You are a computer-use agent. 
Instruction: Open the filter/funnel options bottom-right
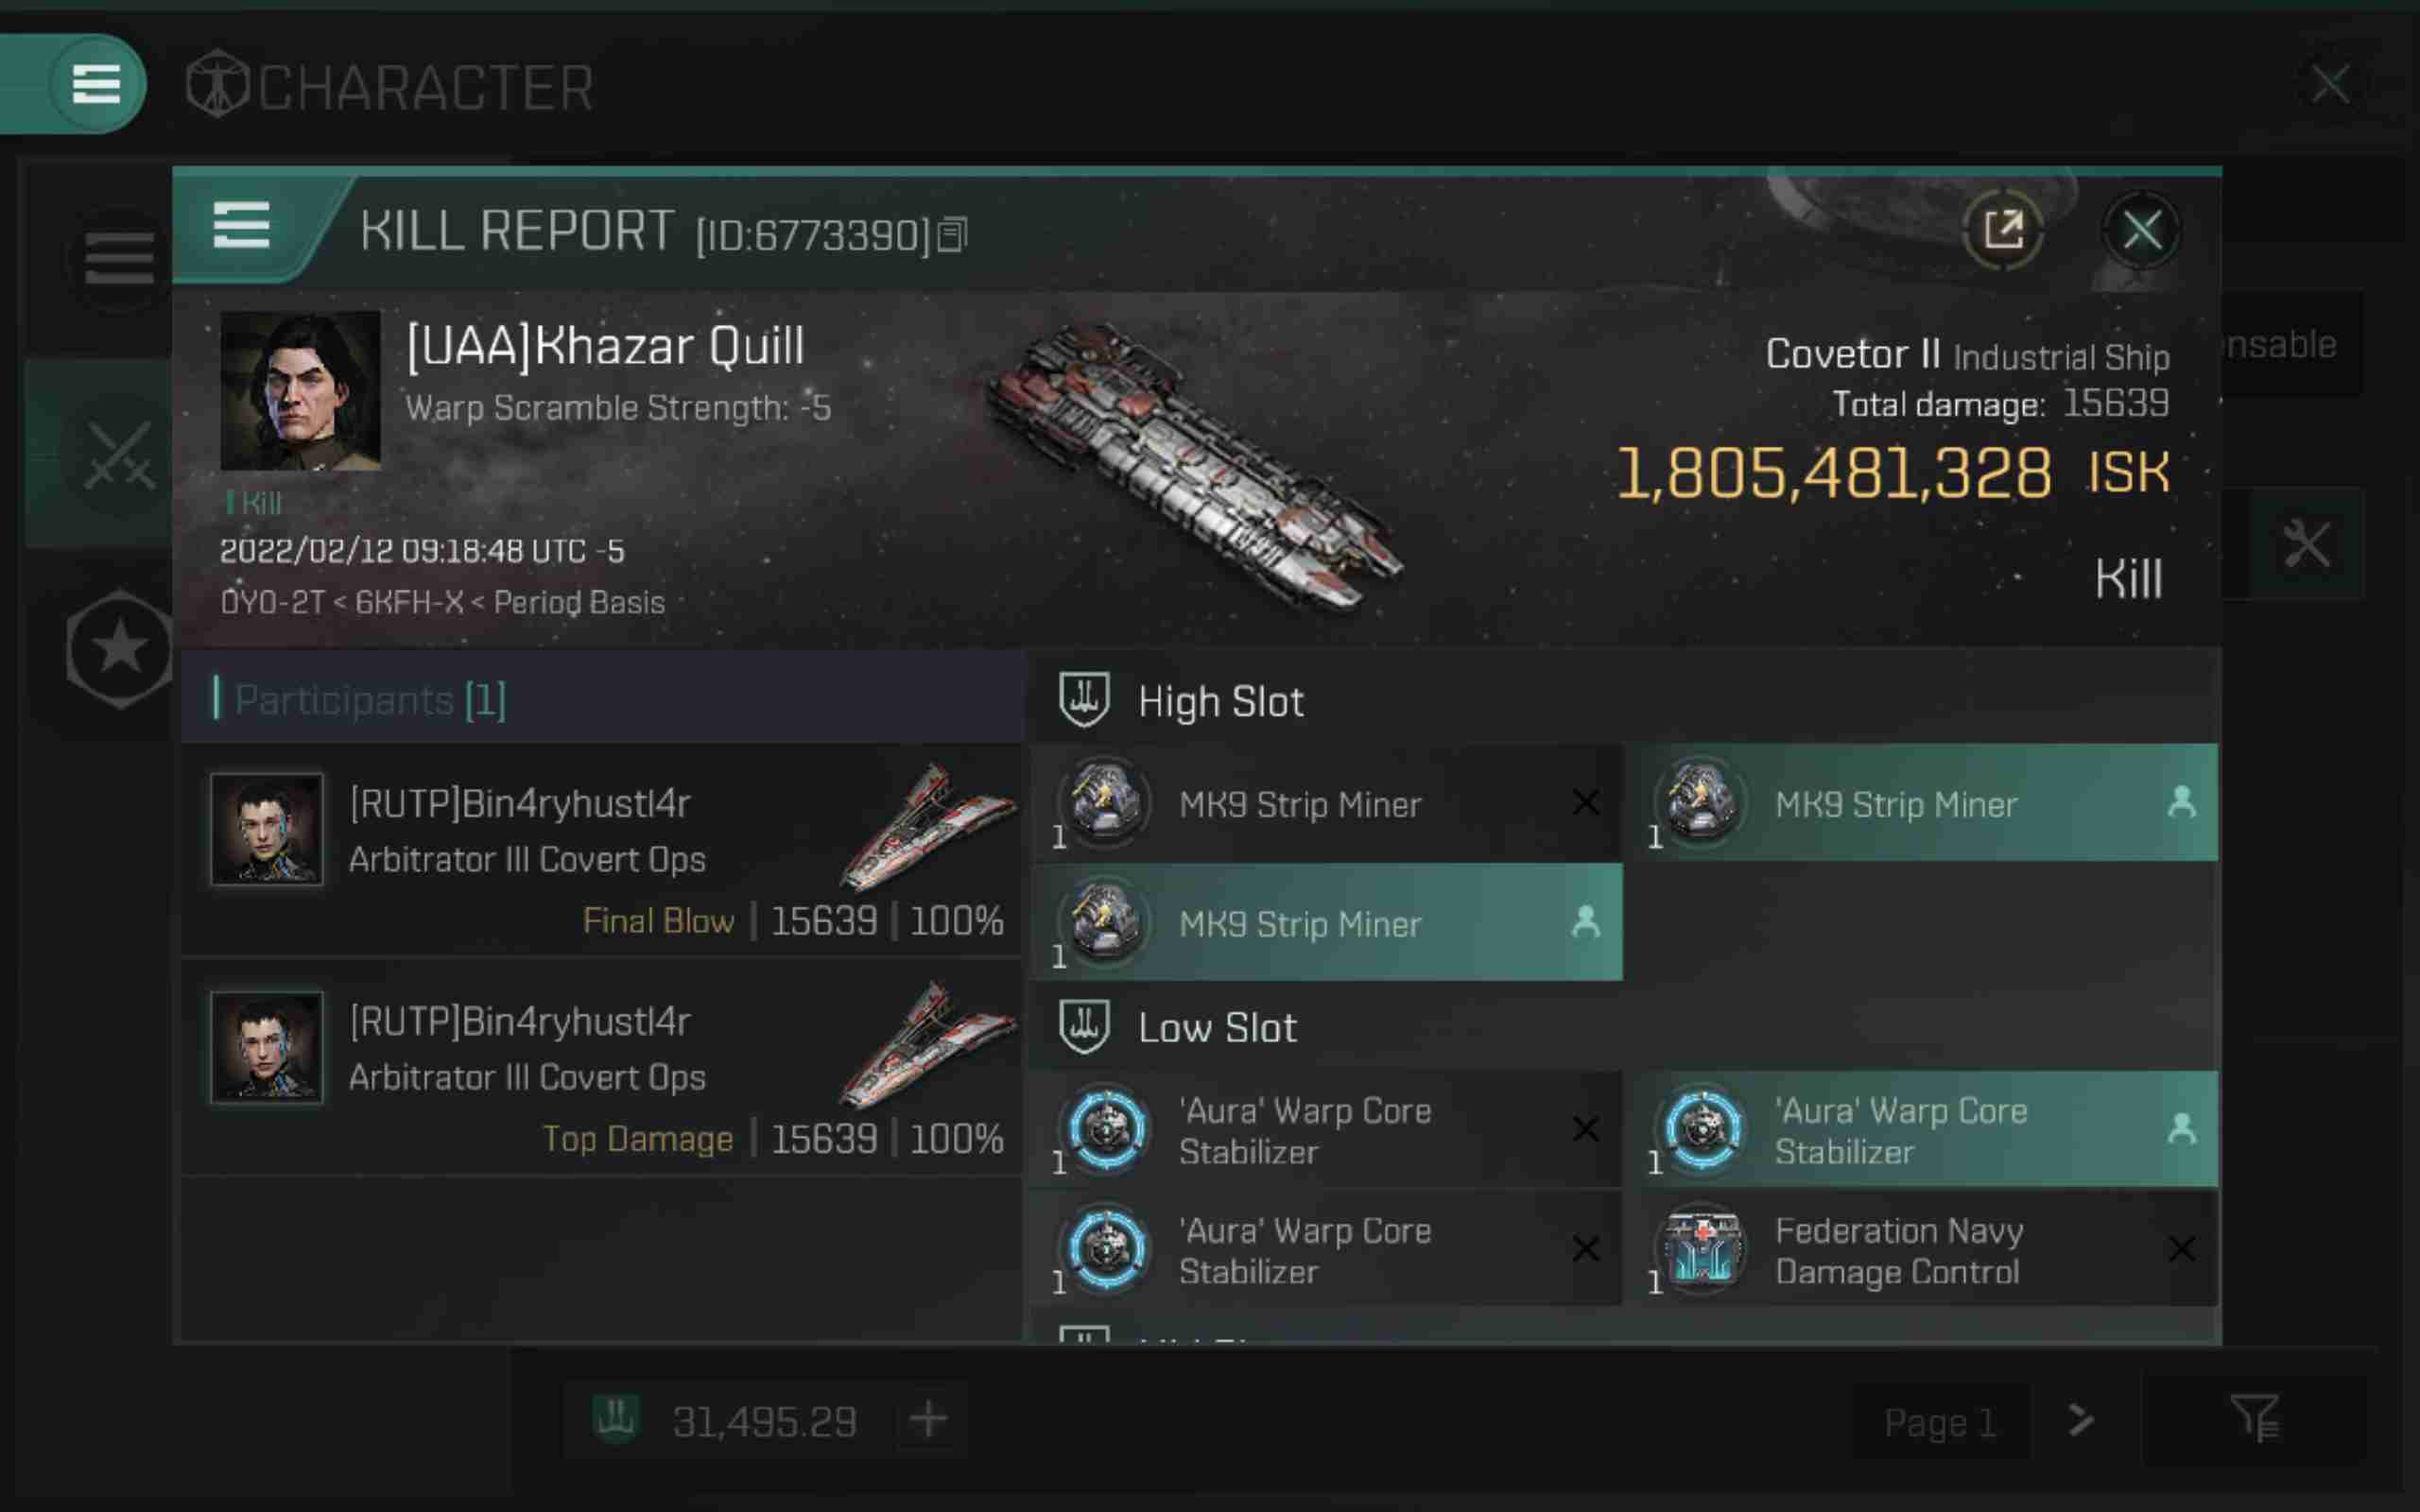point(2255,1419)
